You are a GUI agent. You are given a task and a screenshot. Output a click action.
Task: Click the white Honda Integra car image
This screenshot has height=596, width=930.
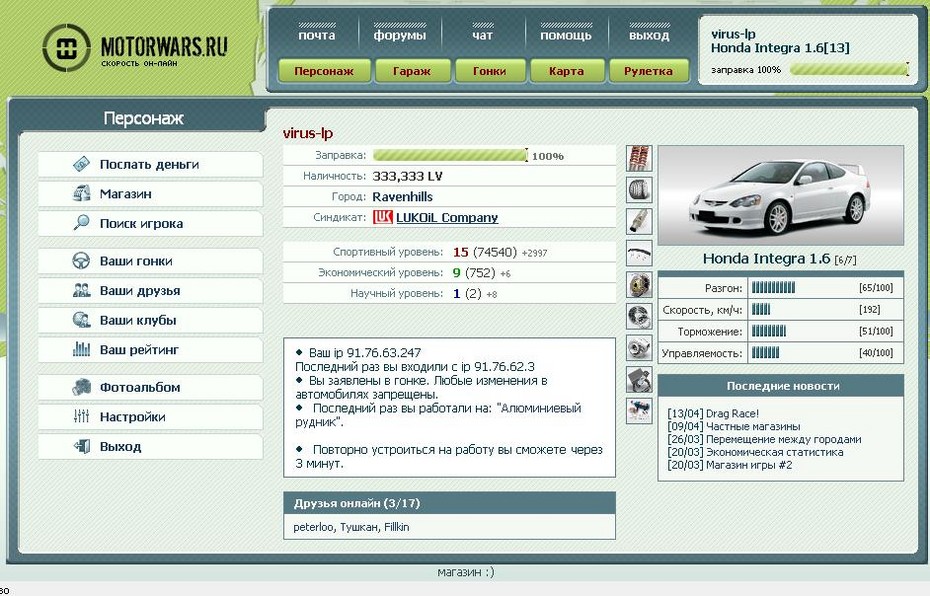(781, 195)
